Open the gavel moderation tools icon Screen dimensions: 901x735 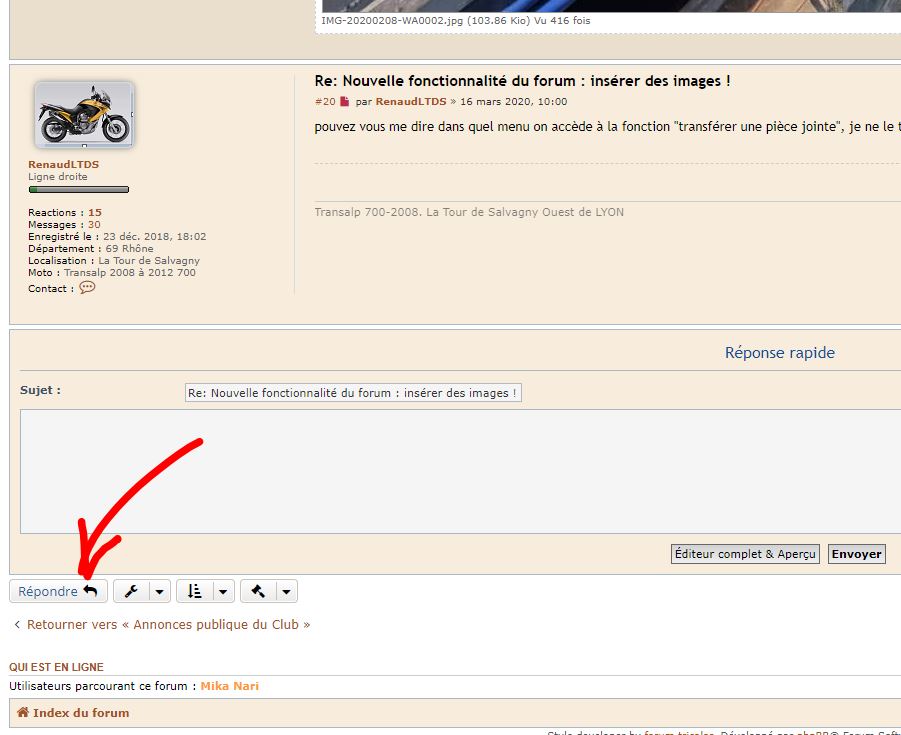[258, 591]
